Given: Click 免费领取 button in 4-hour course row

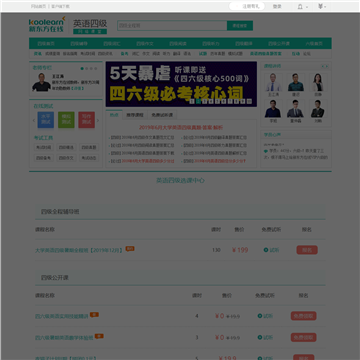Looking at the screenshot, I should tap(304, 316).
